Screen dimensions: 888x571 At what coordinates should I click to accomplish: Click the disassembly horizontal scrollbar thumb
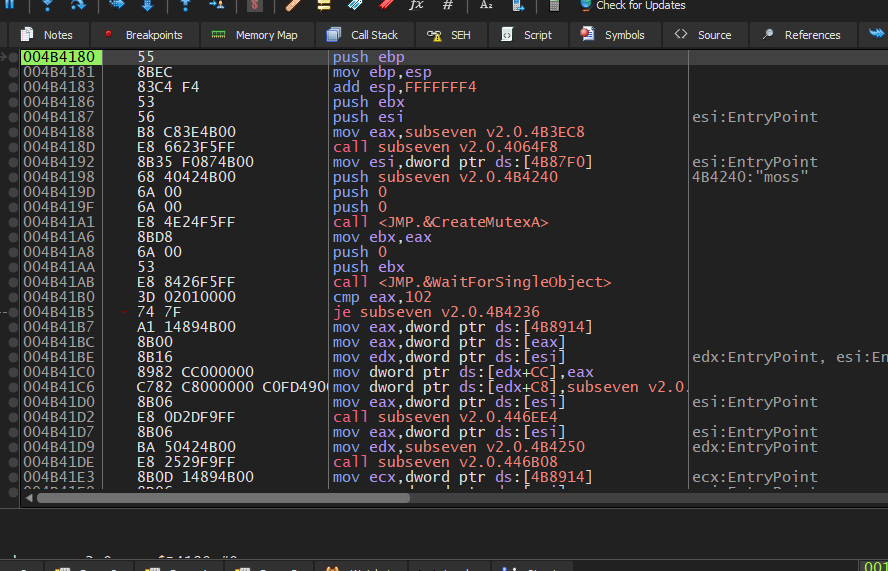(x=220, y=497)
